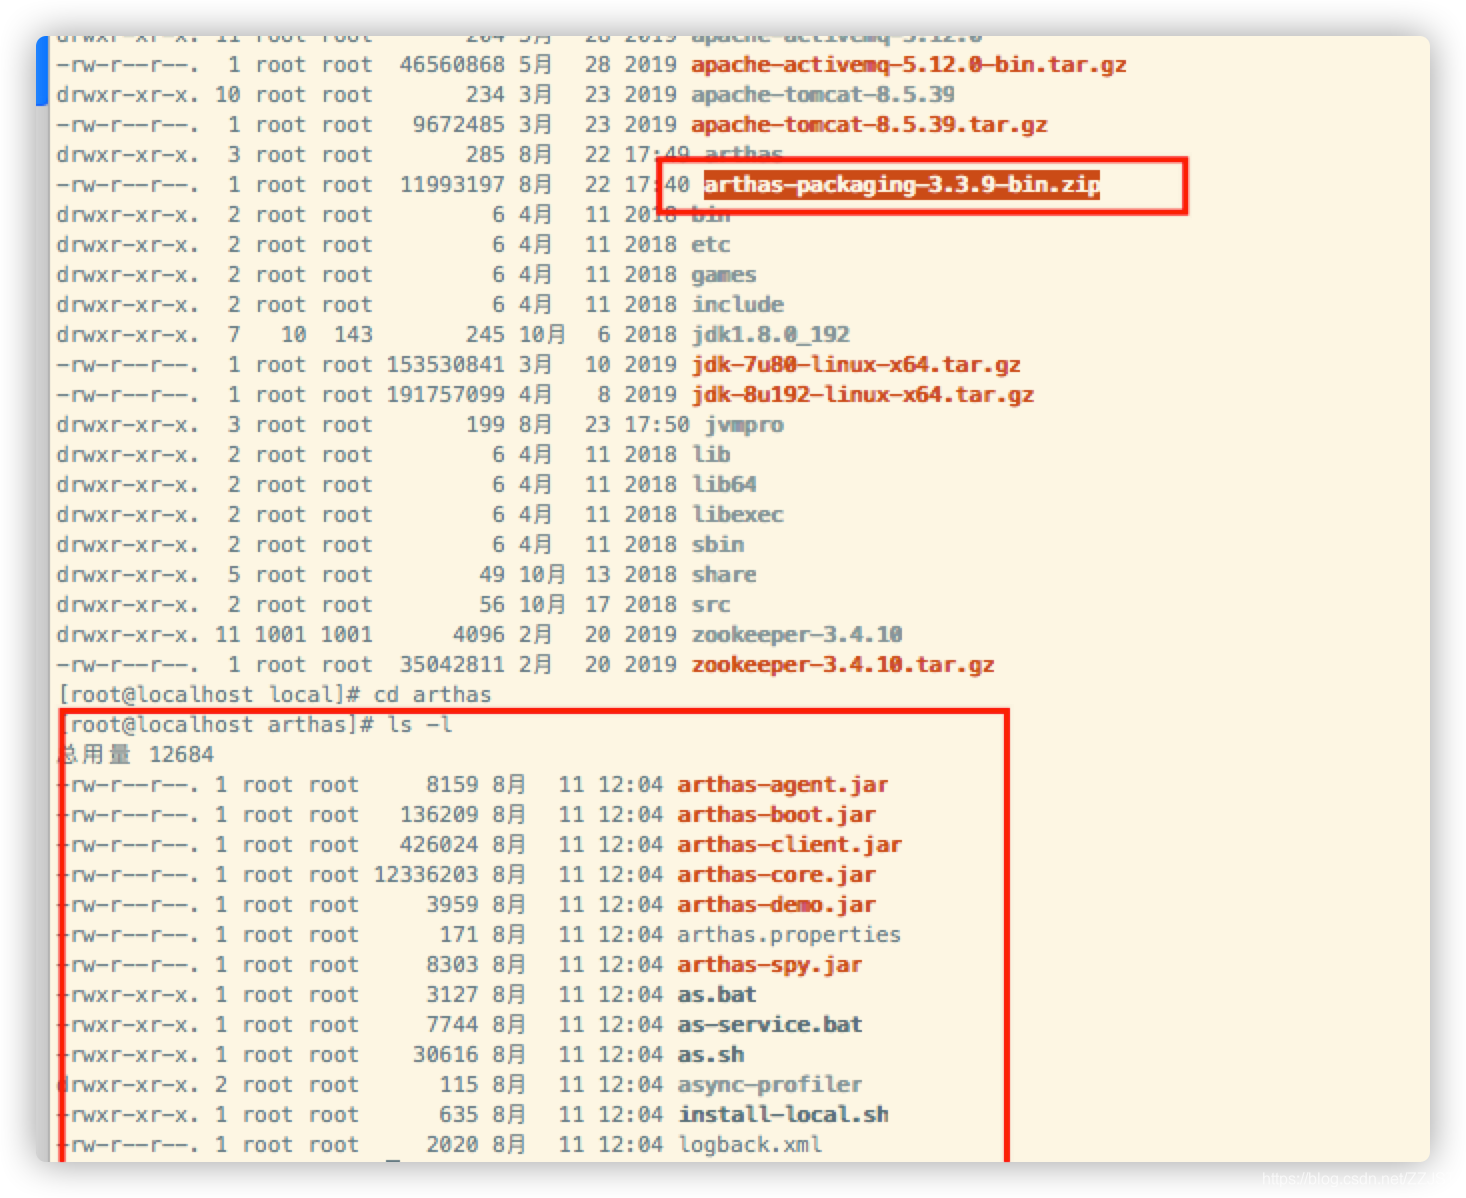Click permissions drwxr-xr-x. of async-profiler row

[x=128, y=1085]
